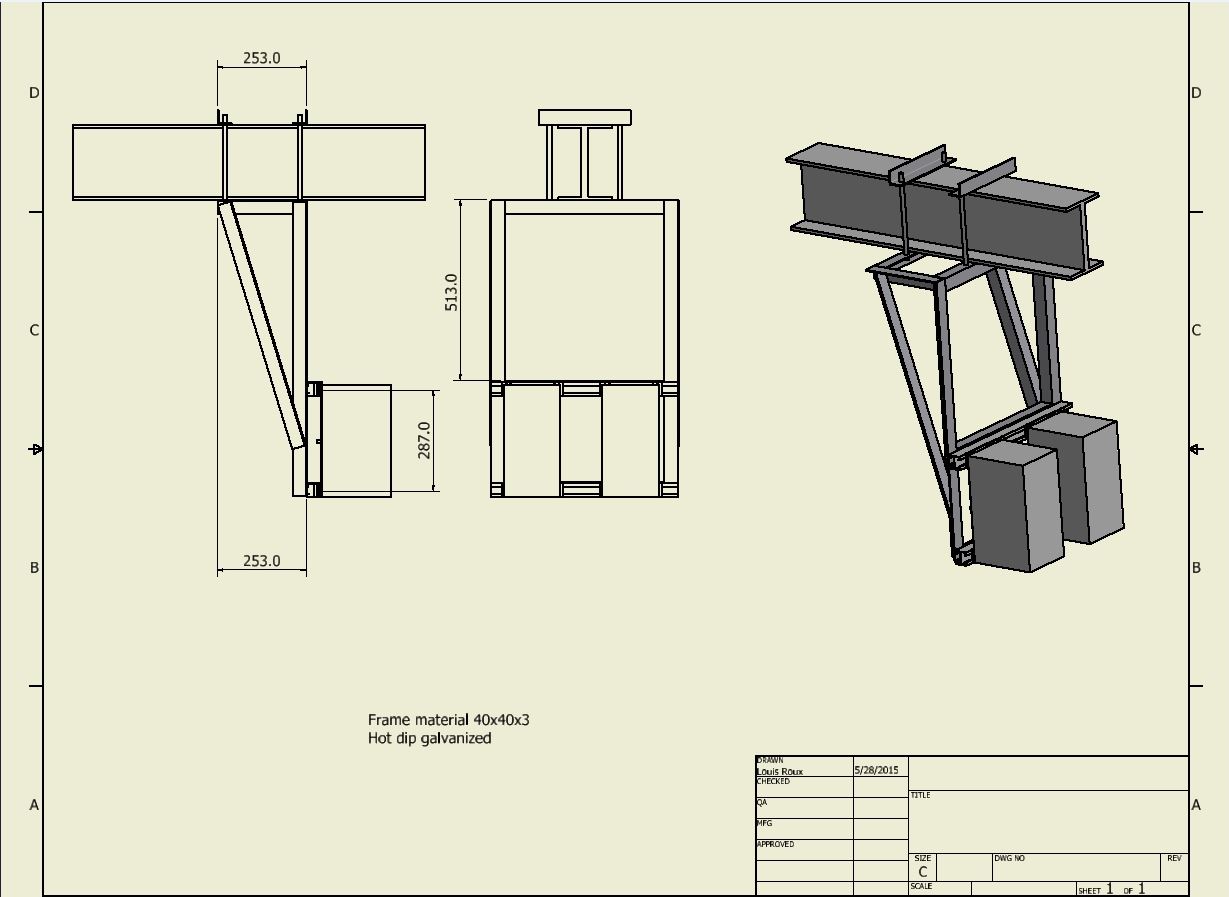Select the diagonal brace in the side view
The width and height of the screenshot is (1229, 897).
point(262,324)
